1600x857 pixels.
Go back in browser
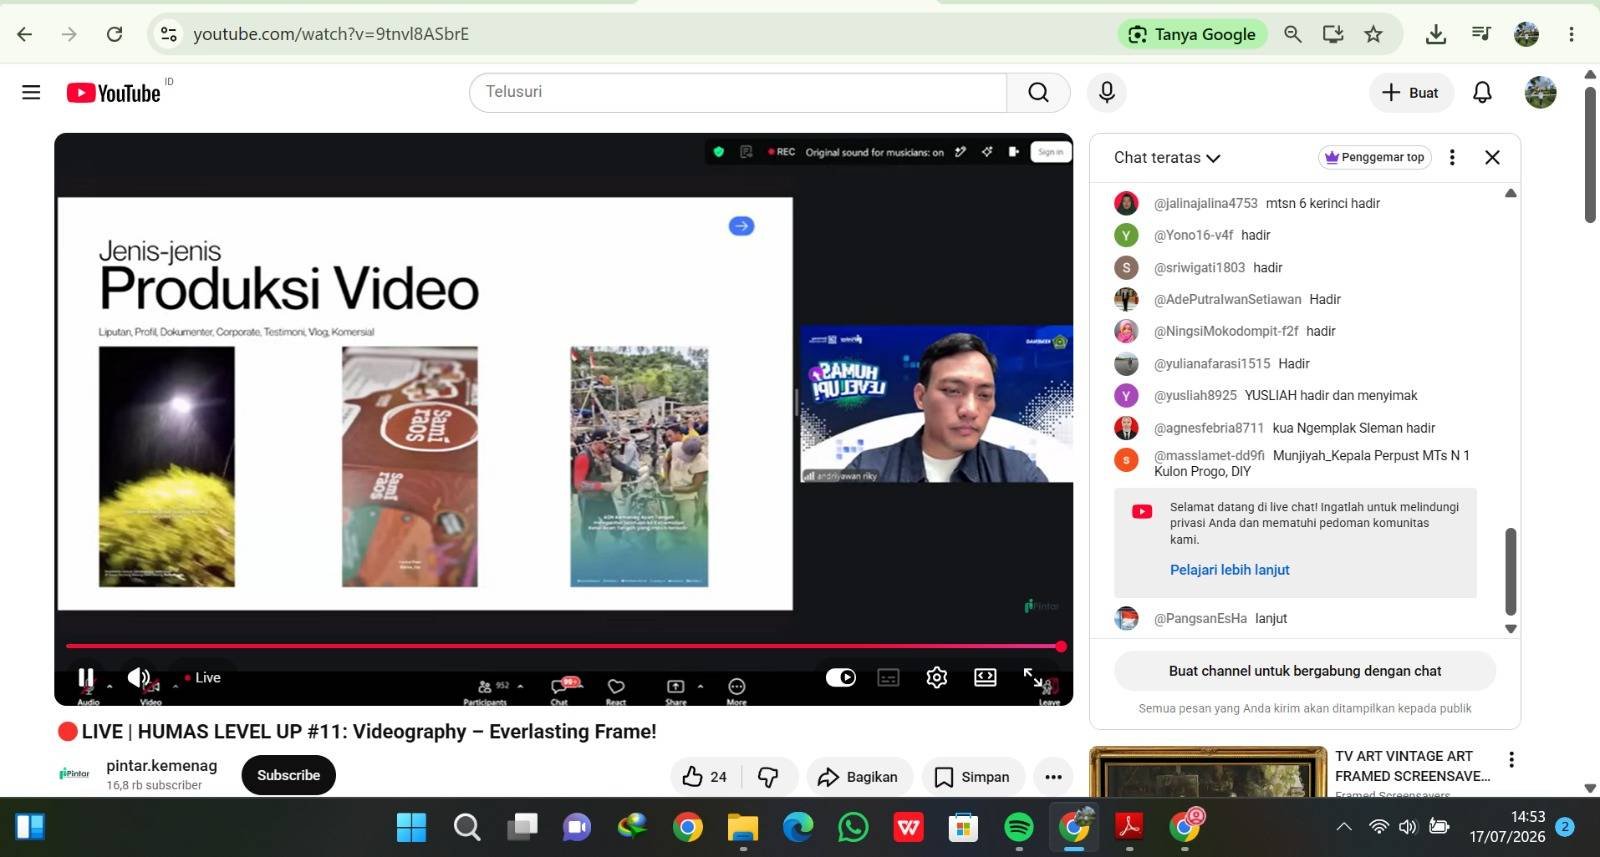click(24, 34)
